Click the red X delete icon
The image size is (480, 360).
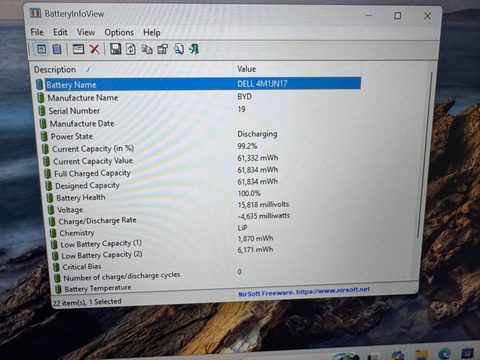(95, 49)
